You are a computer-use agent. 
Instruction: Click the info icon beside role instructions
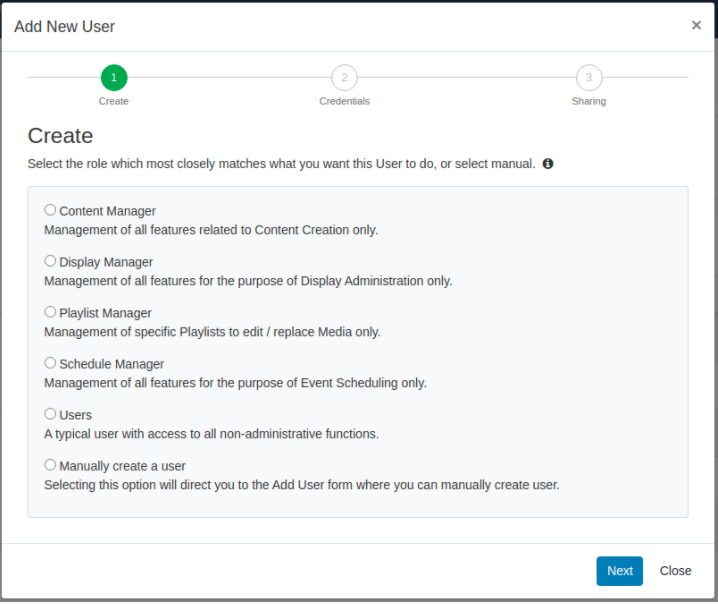coord(548,163)
